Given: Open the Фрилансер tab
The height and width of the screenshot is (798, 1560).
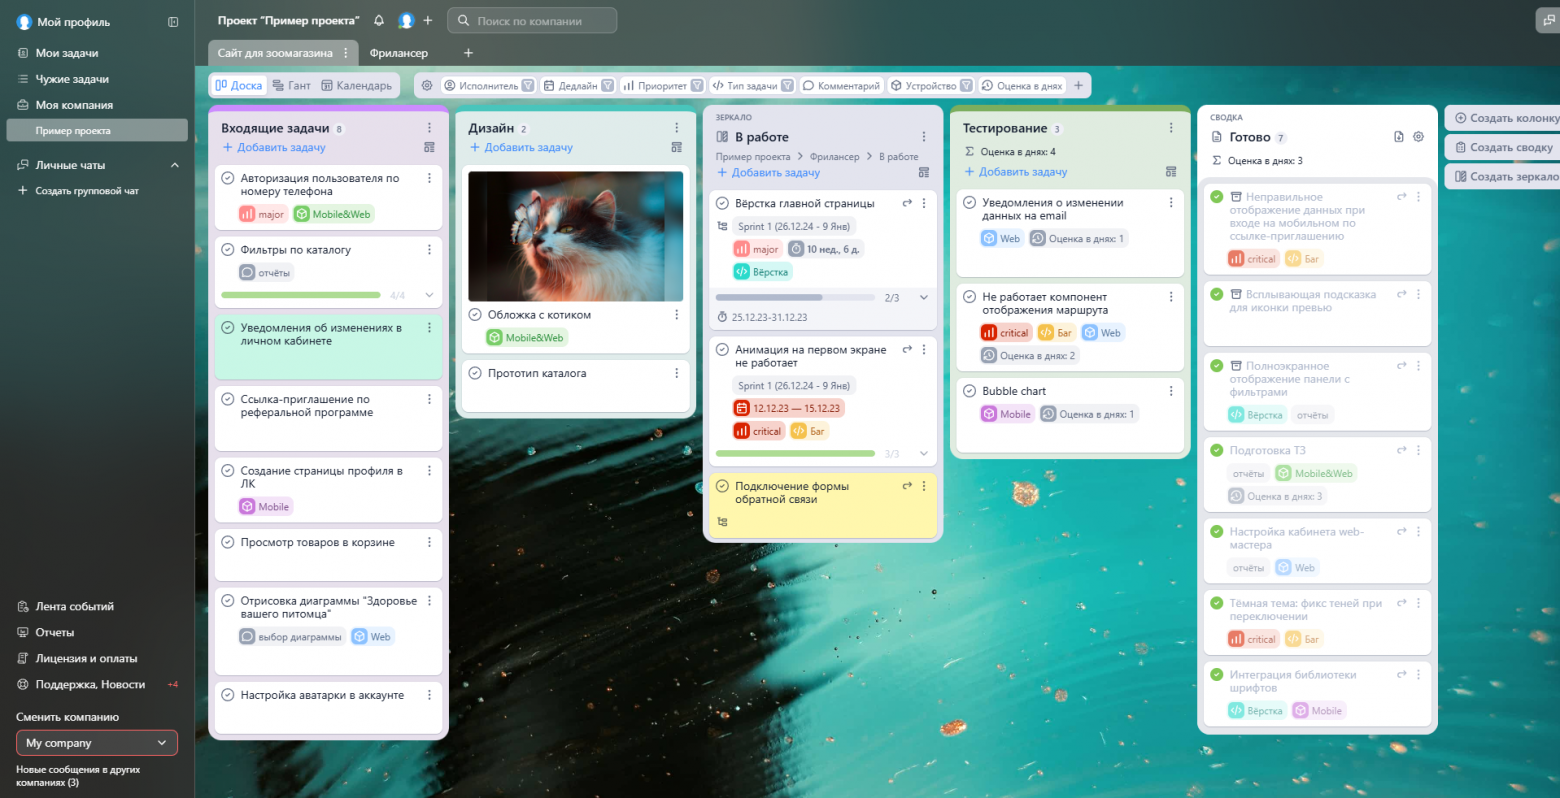Looking at the screenshot, I should click(398, 53).
